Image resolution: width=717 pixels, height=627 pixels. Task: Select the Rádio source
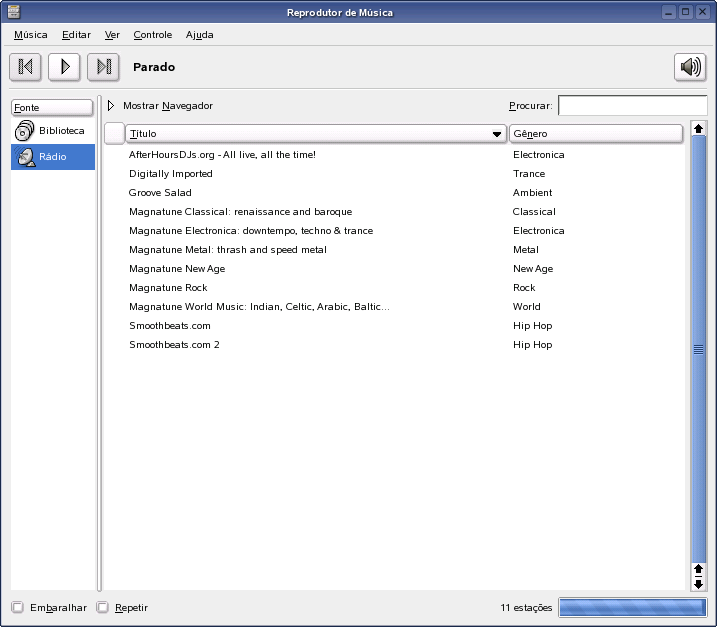pos(53,157)
